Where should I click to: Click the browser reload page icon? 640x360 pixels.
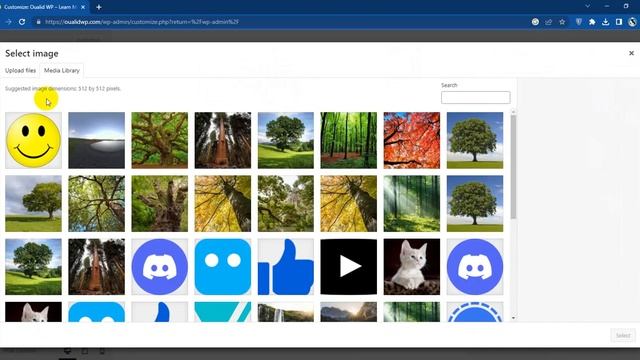point(22,22)
